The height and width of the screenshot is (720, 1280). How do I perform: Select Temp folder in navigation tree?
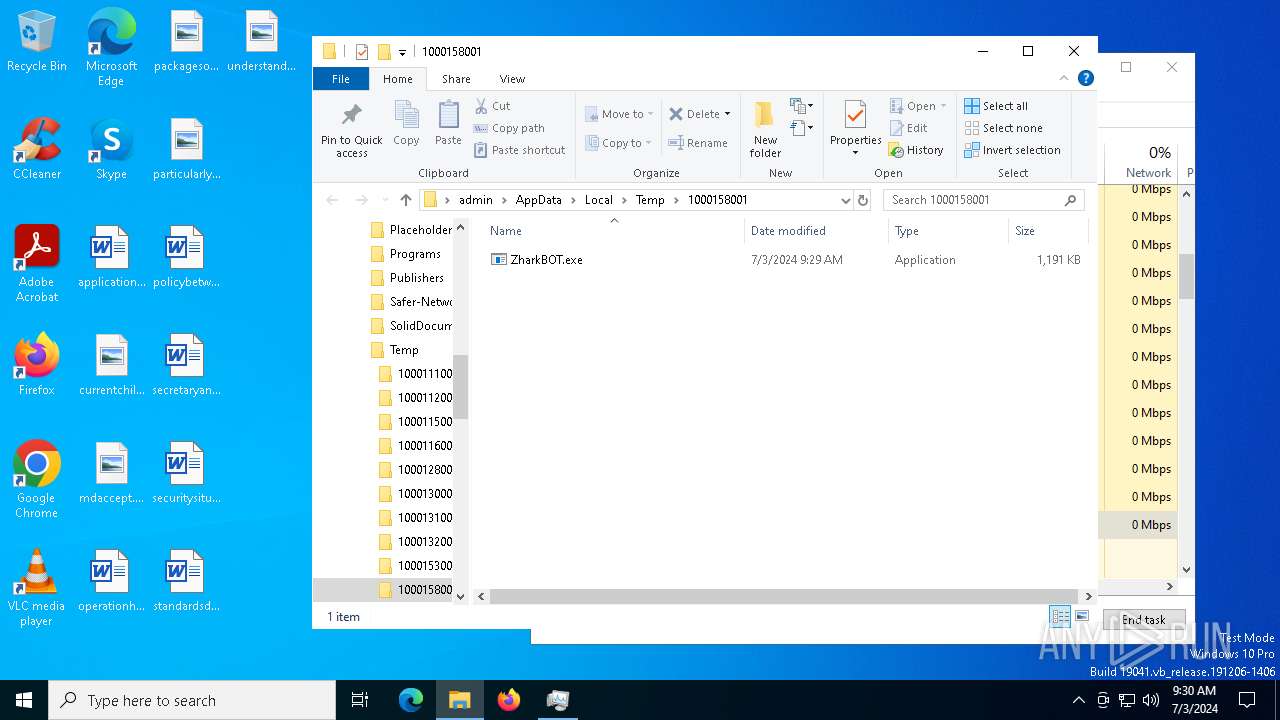(x=404, y=350)
